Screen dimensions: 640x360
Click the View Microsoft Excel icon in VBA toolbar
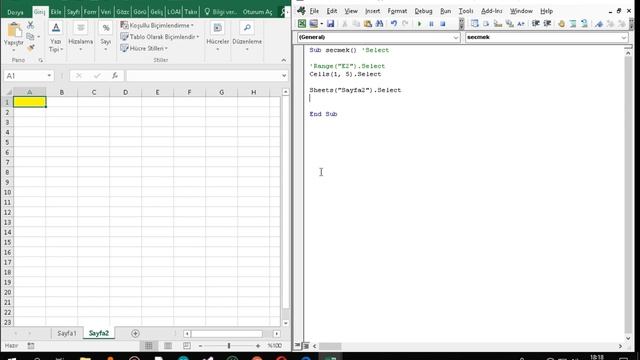[x=302, y=24]
